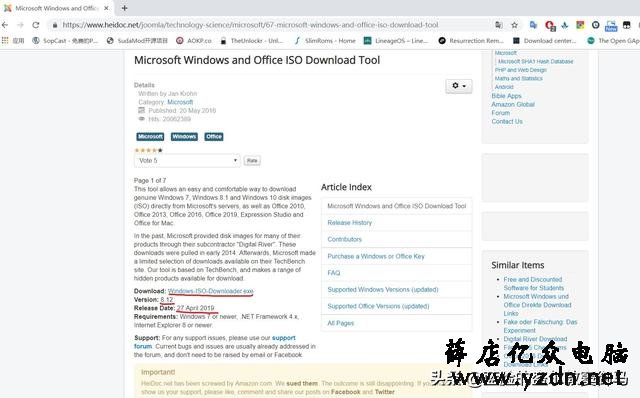Open Supported Office Versions (updated)
640x398 pixels.
[x=378, y=306]
